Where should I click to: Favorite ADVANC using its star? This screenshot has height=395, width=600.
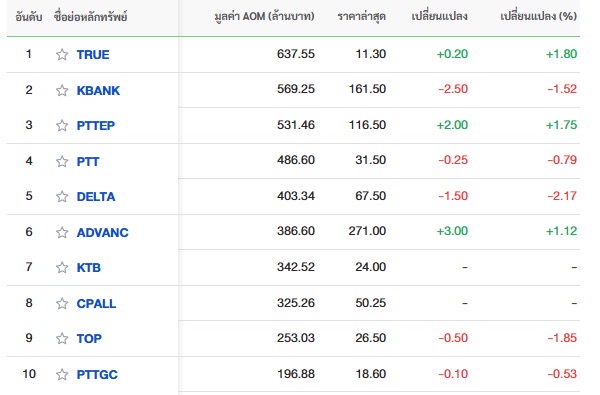click(62, 232)
